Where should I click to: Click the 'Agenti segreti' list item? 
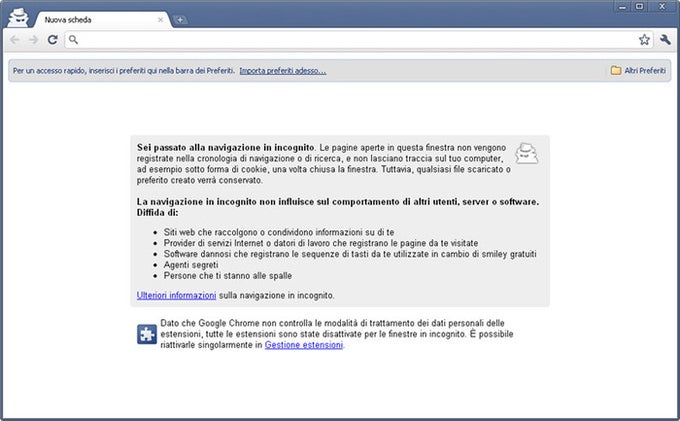tap(191, 265)
